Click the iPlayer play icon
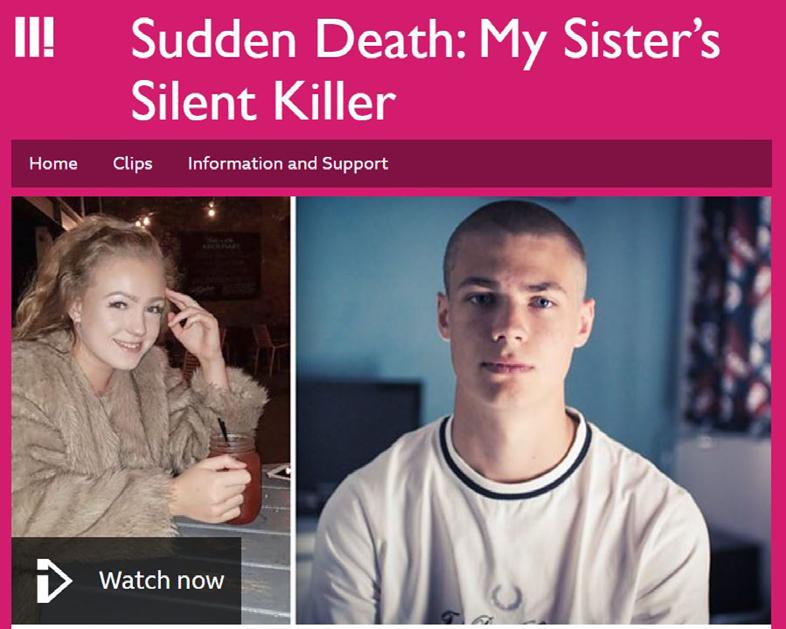The width and height of the screenshot is (786, 629). (54, 580)
